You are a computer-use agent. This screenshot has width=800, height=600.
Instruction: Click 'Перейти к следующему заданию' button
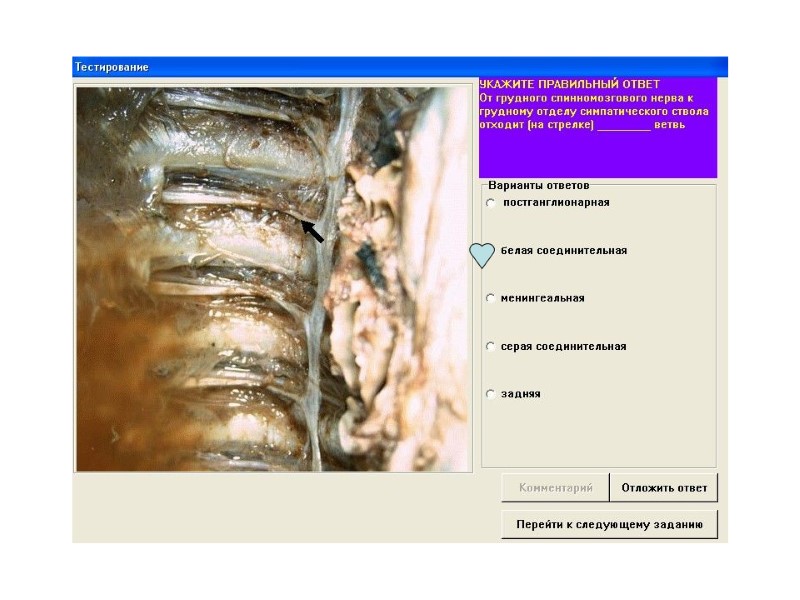pyautogui.click(x=610, y=524)
